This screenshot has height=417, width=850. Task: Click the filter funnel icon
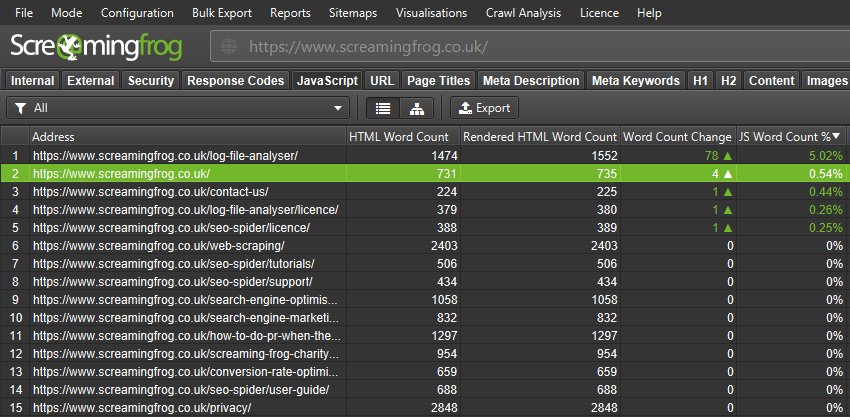tap(20, 108)
